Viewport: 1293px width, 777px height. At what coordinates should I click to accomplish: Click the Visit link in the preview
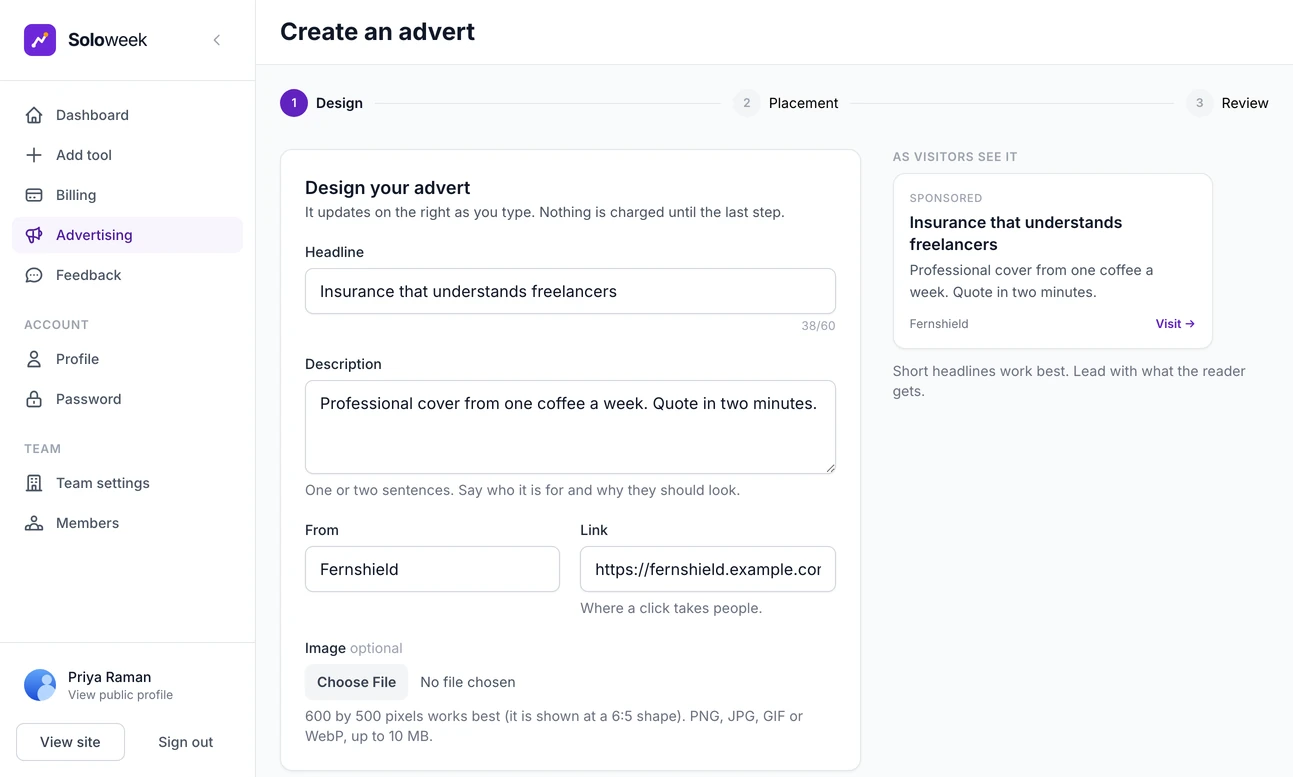[1175, 324]
